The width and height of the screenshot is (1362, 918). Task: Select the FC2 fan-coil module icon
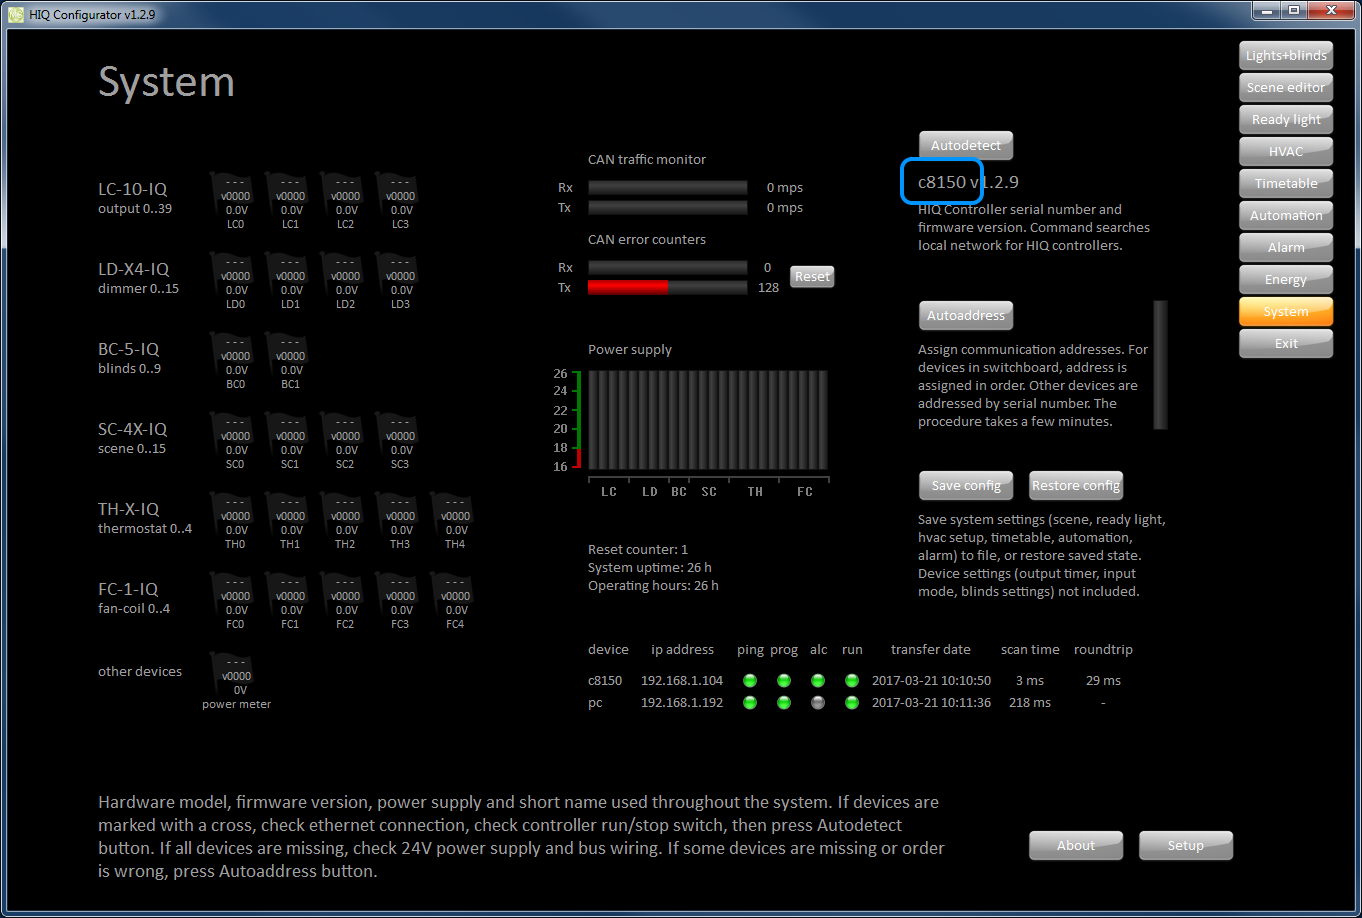click(x=346, y=598)
